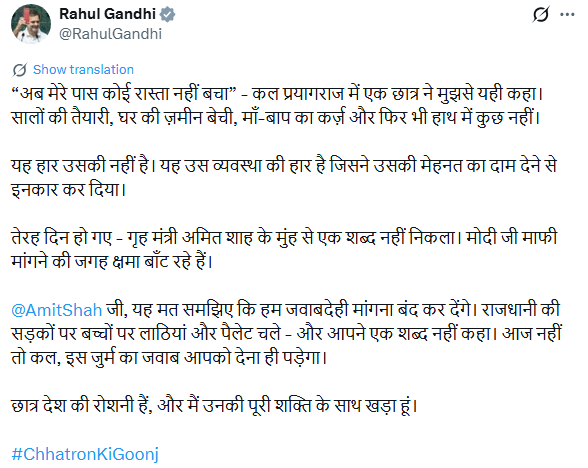Screen dimensions: 588x468
Task: Open the @AmitShah mention link
Action: click(57, 310)
